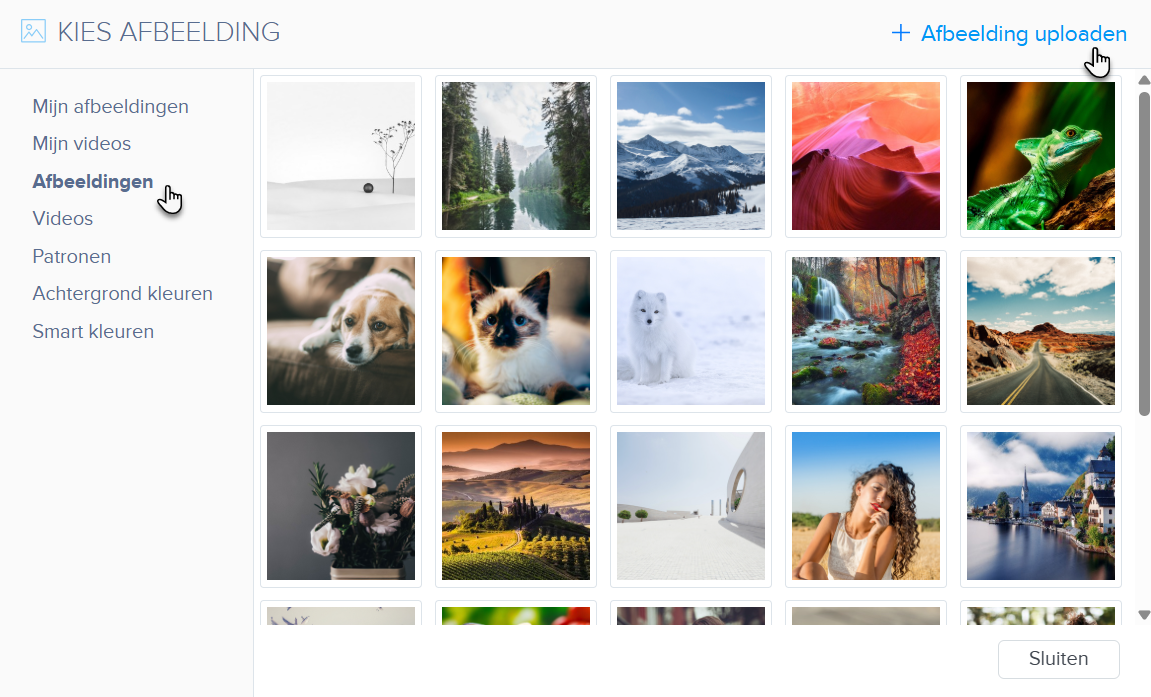Open Mijn afbeeldingen category
The width and height of the screenshot is (1151, 697).
(x=110, y=106)
